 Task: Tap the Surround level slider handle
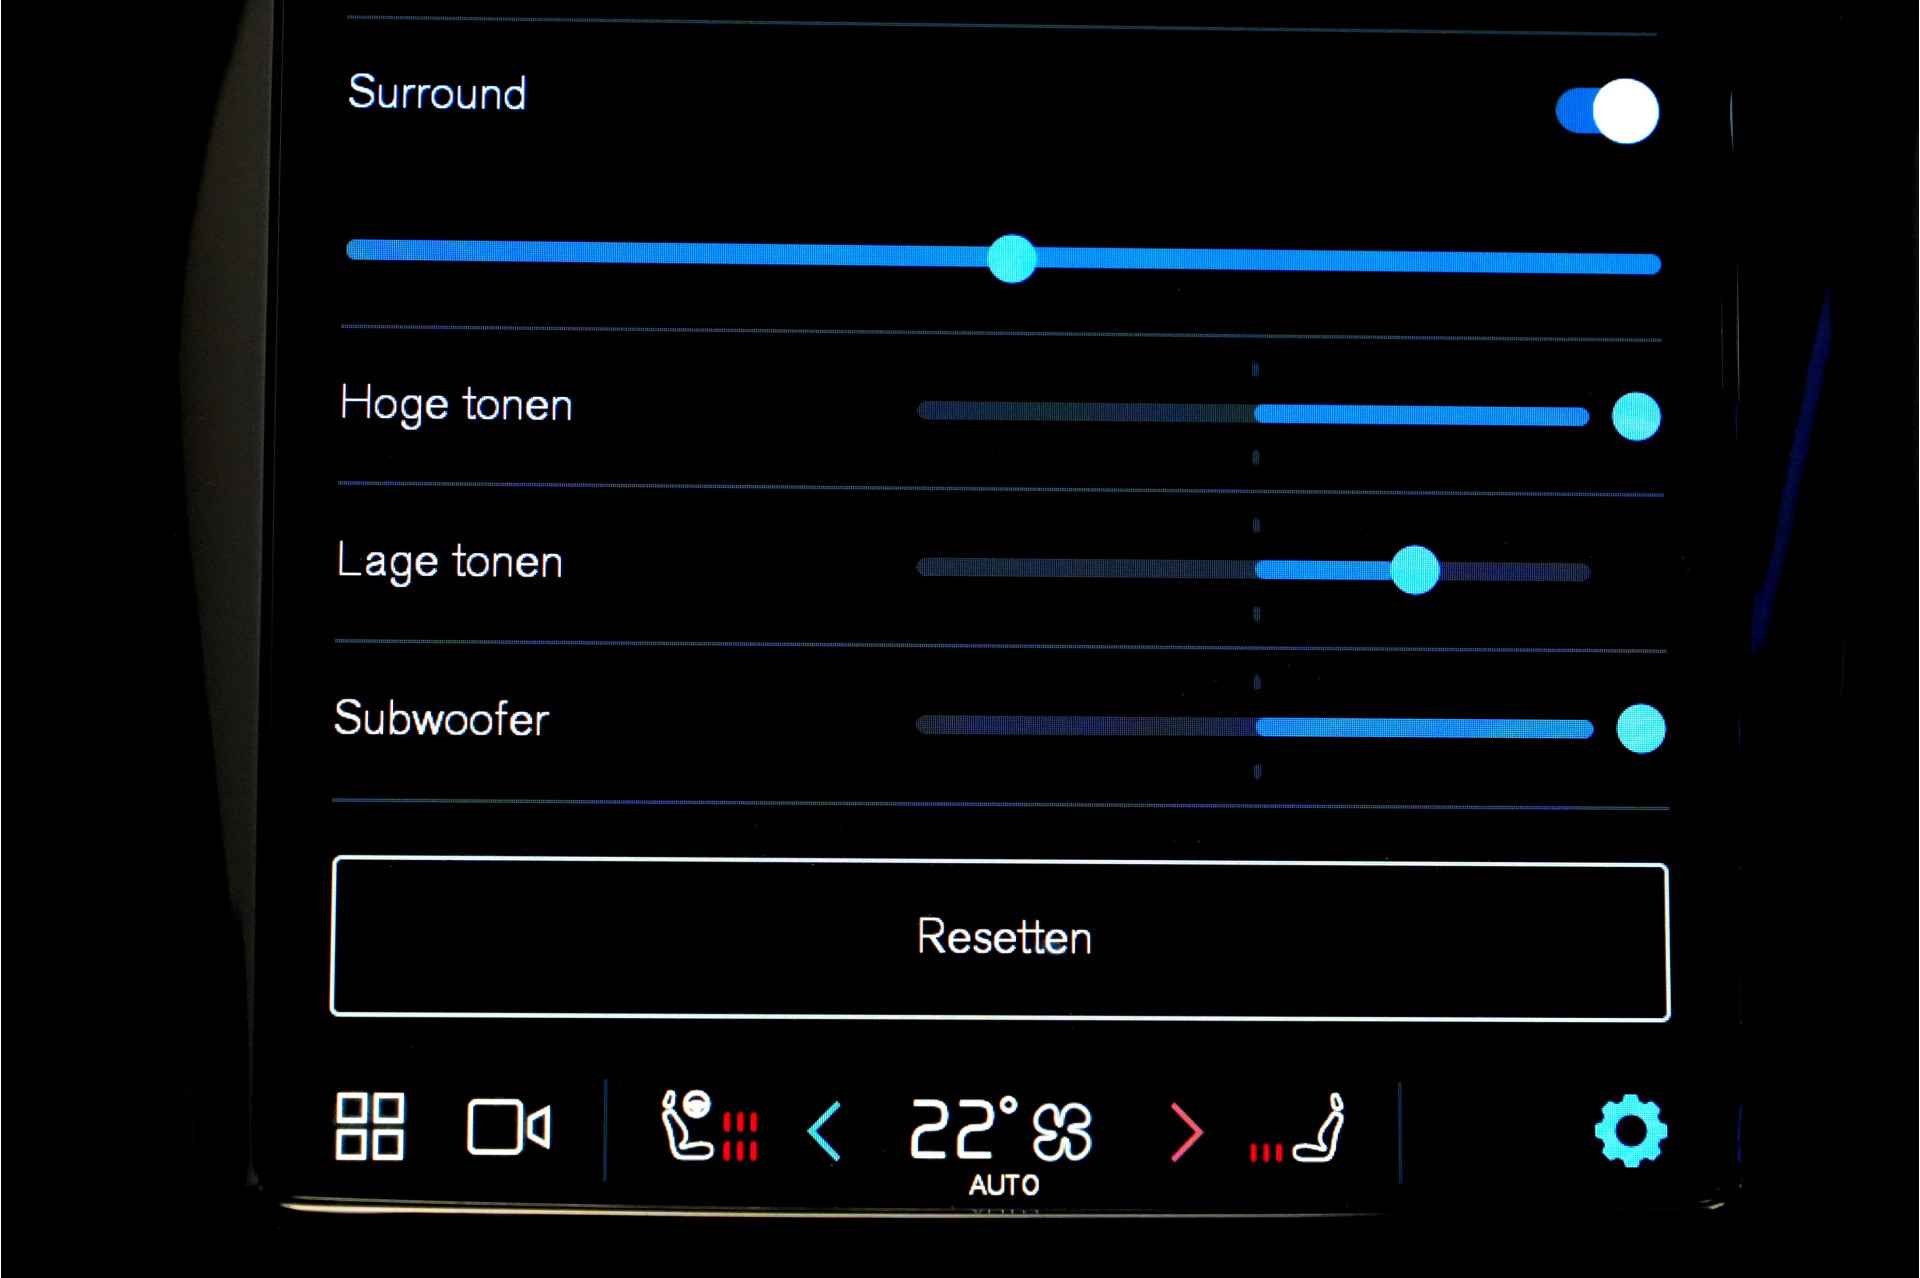pyautogui.click(x=1011, y=259)
